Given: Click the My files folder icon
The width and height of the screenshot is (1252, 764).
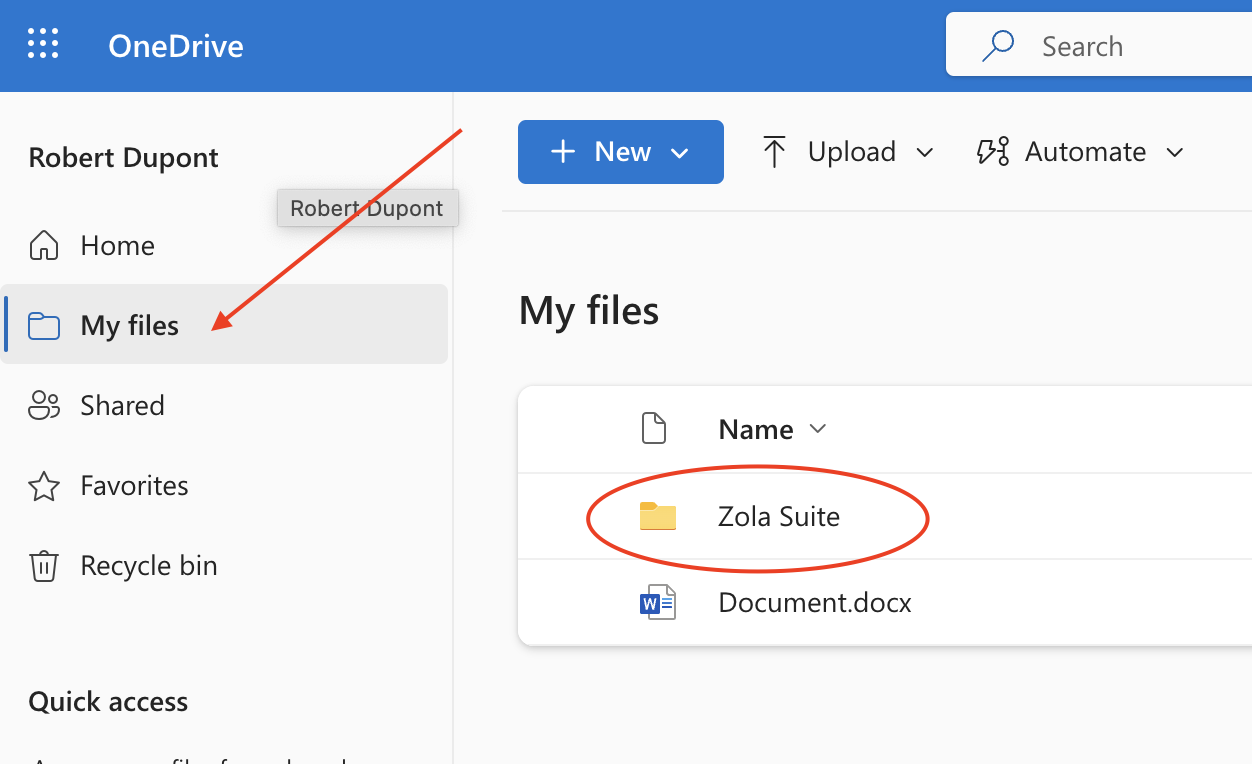Looking at the screenshot, I should pos(44,326).
